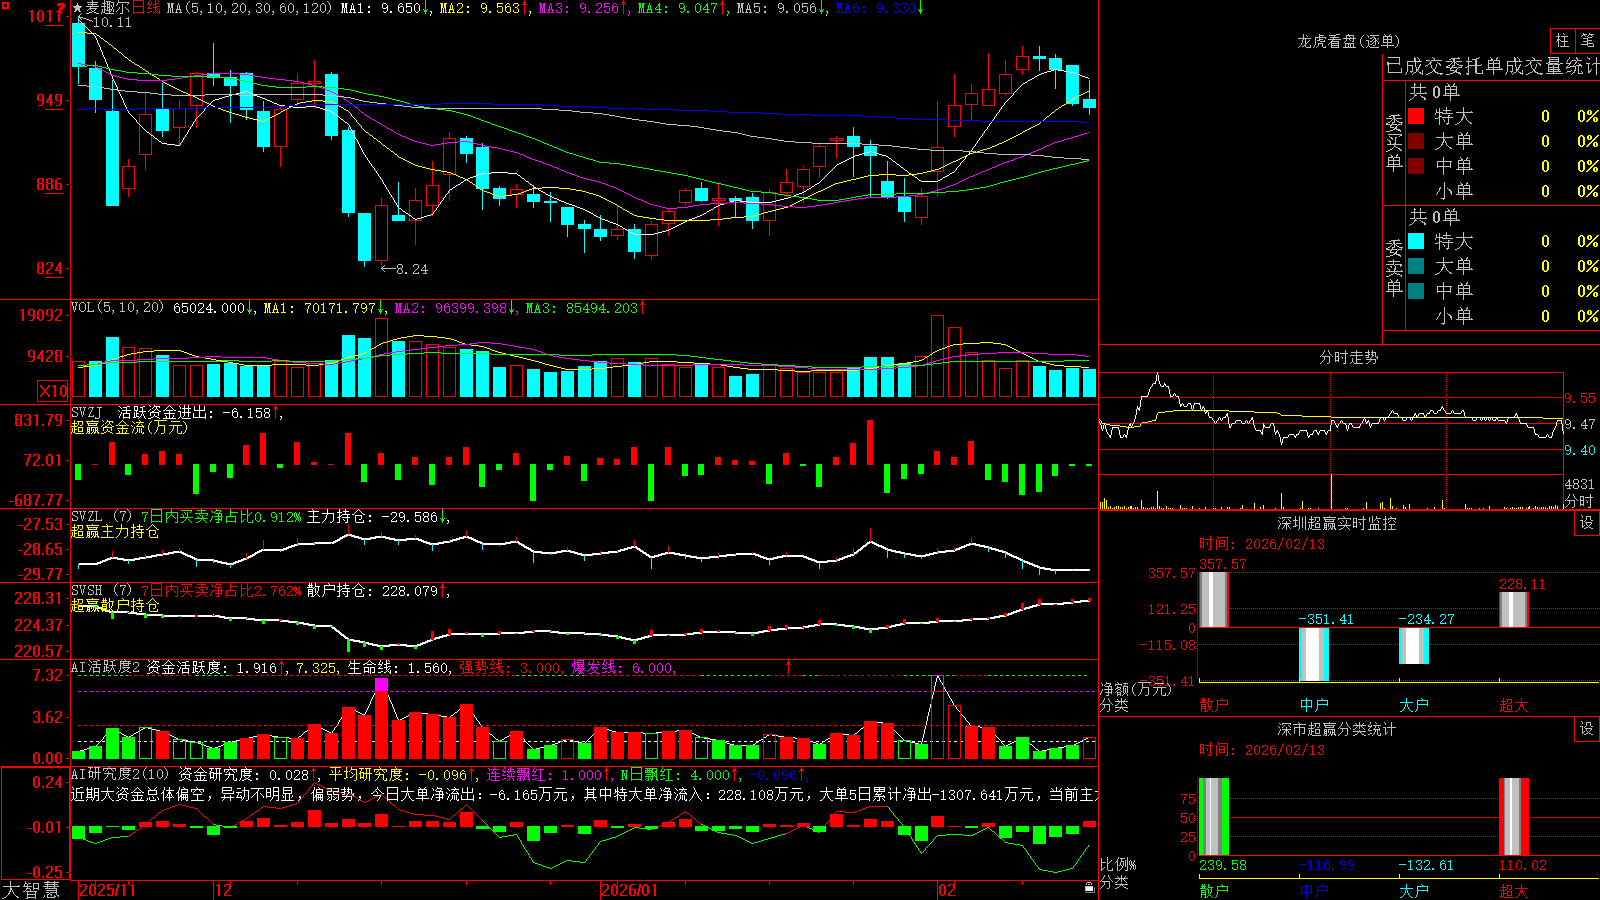This screenshot has height=900, width=1600.
Task: Click the MA(5,10,20,30,60,120) indicator parameters
Action: pyautogui.click(x=249, y=8)
